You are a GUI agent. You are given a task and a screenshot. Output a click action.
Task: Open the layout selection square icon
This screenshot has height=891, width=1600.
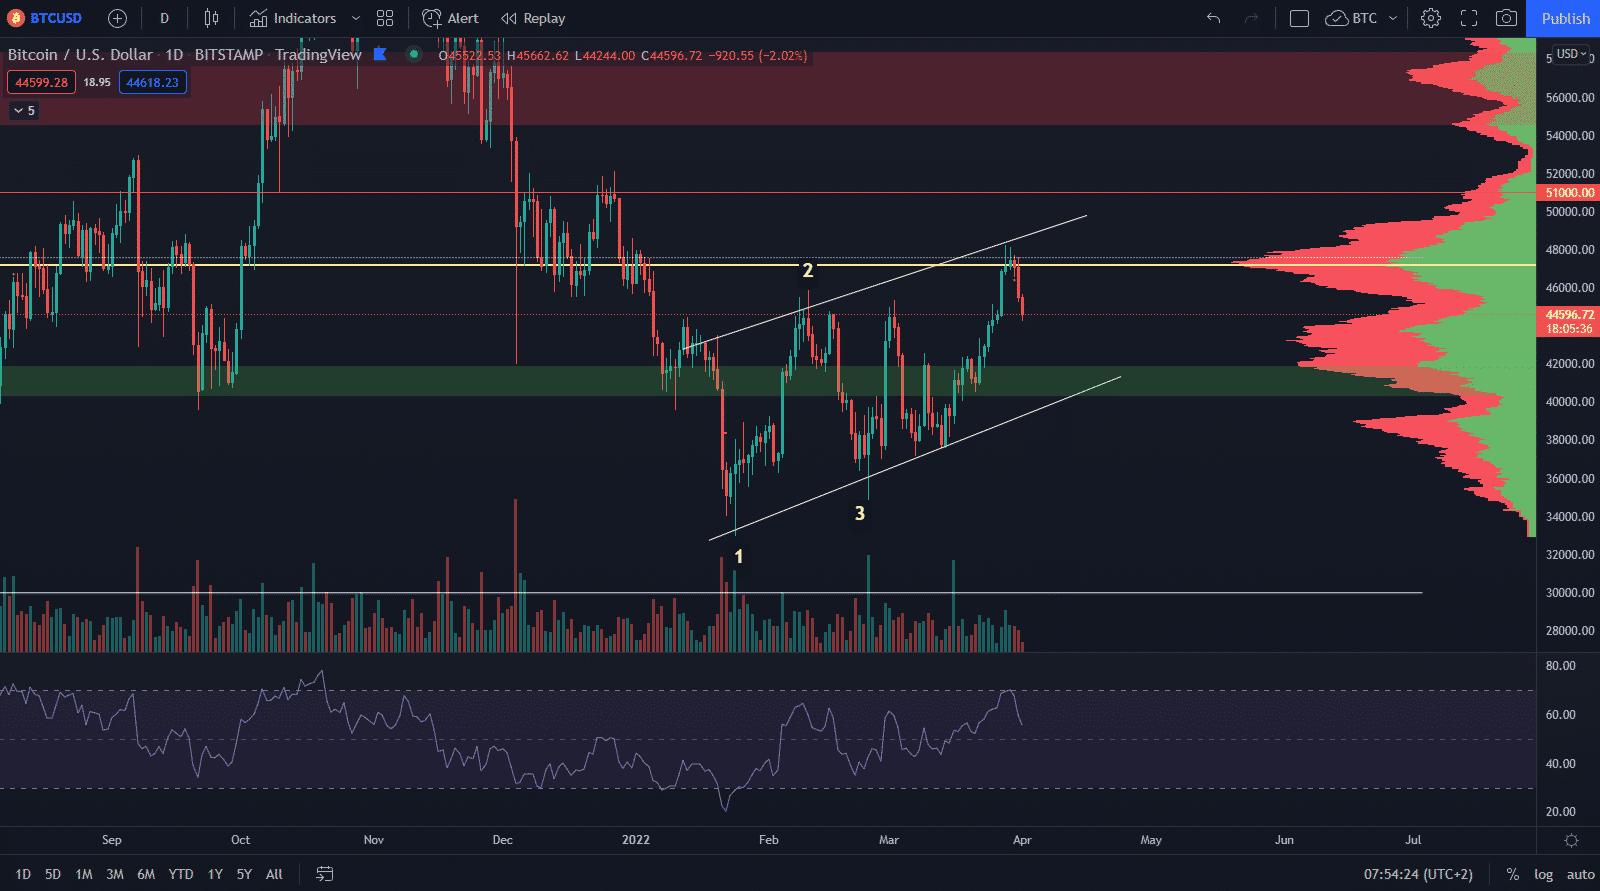1299,18
